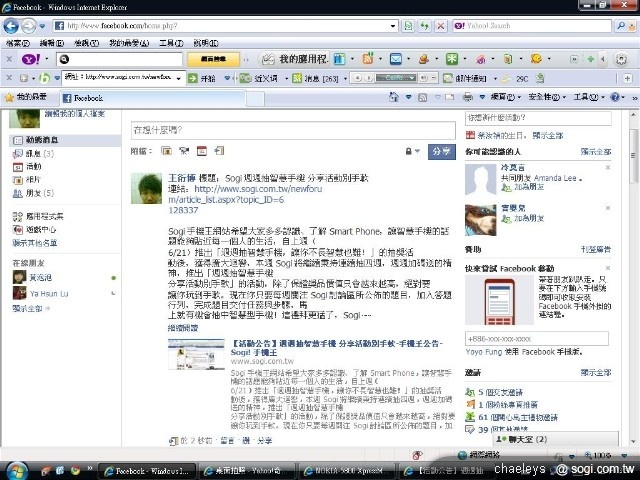
Task: Open 遊戲中心 games center in sidebar
Action: coord(35,229)
